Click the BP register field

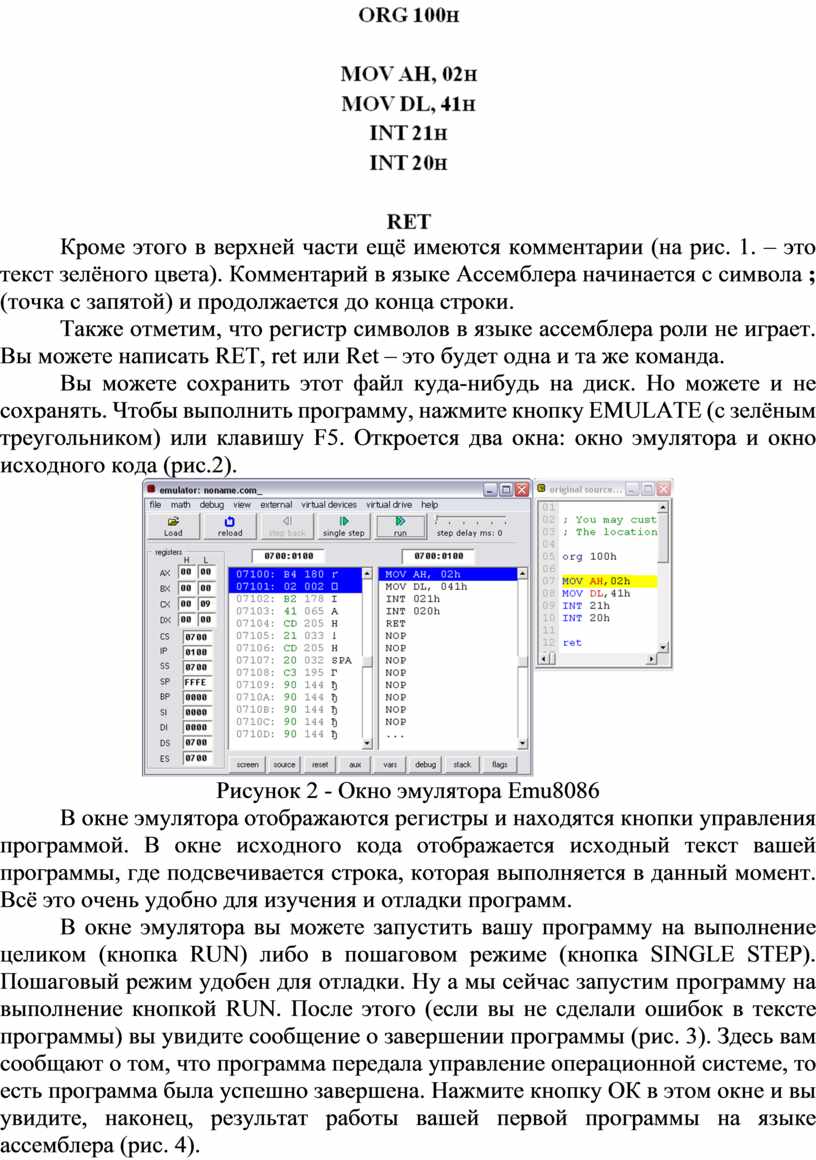point(197,697)
